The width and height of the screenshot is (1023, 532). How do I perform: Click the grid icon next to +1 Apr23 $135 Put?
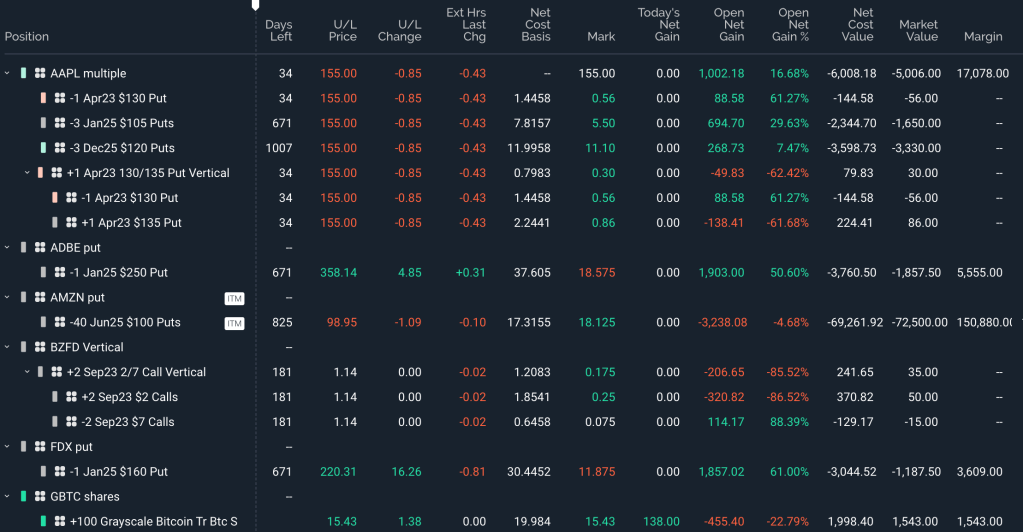tap(72, 223)
